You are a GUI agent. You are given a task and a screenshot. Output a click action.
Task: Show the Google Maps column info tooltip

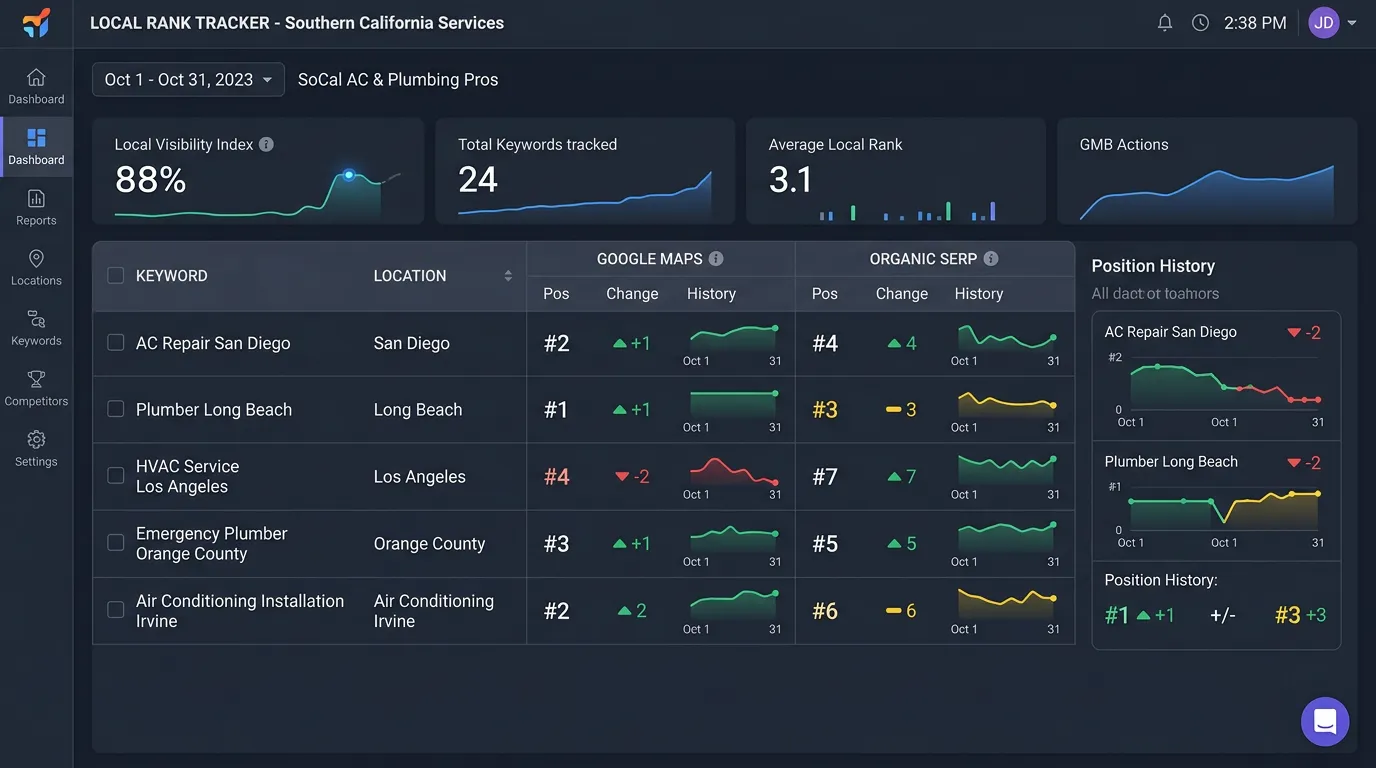[x=716, y=258]
